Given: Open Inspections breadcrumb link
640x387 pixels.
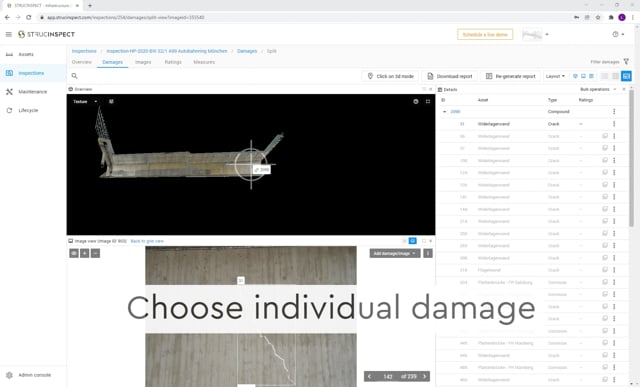Looking at the screenshot, I should point(84,51).
